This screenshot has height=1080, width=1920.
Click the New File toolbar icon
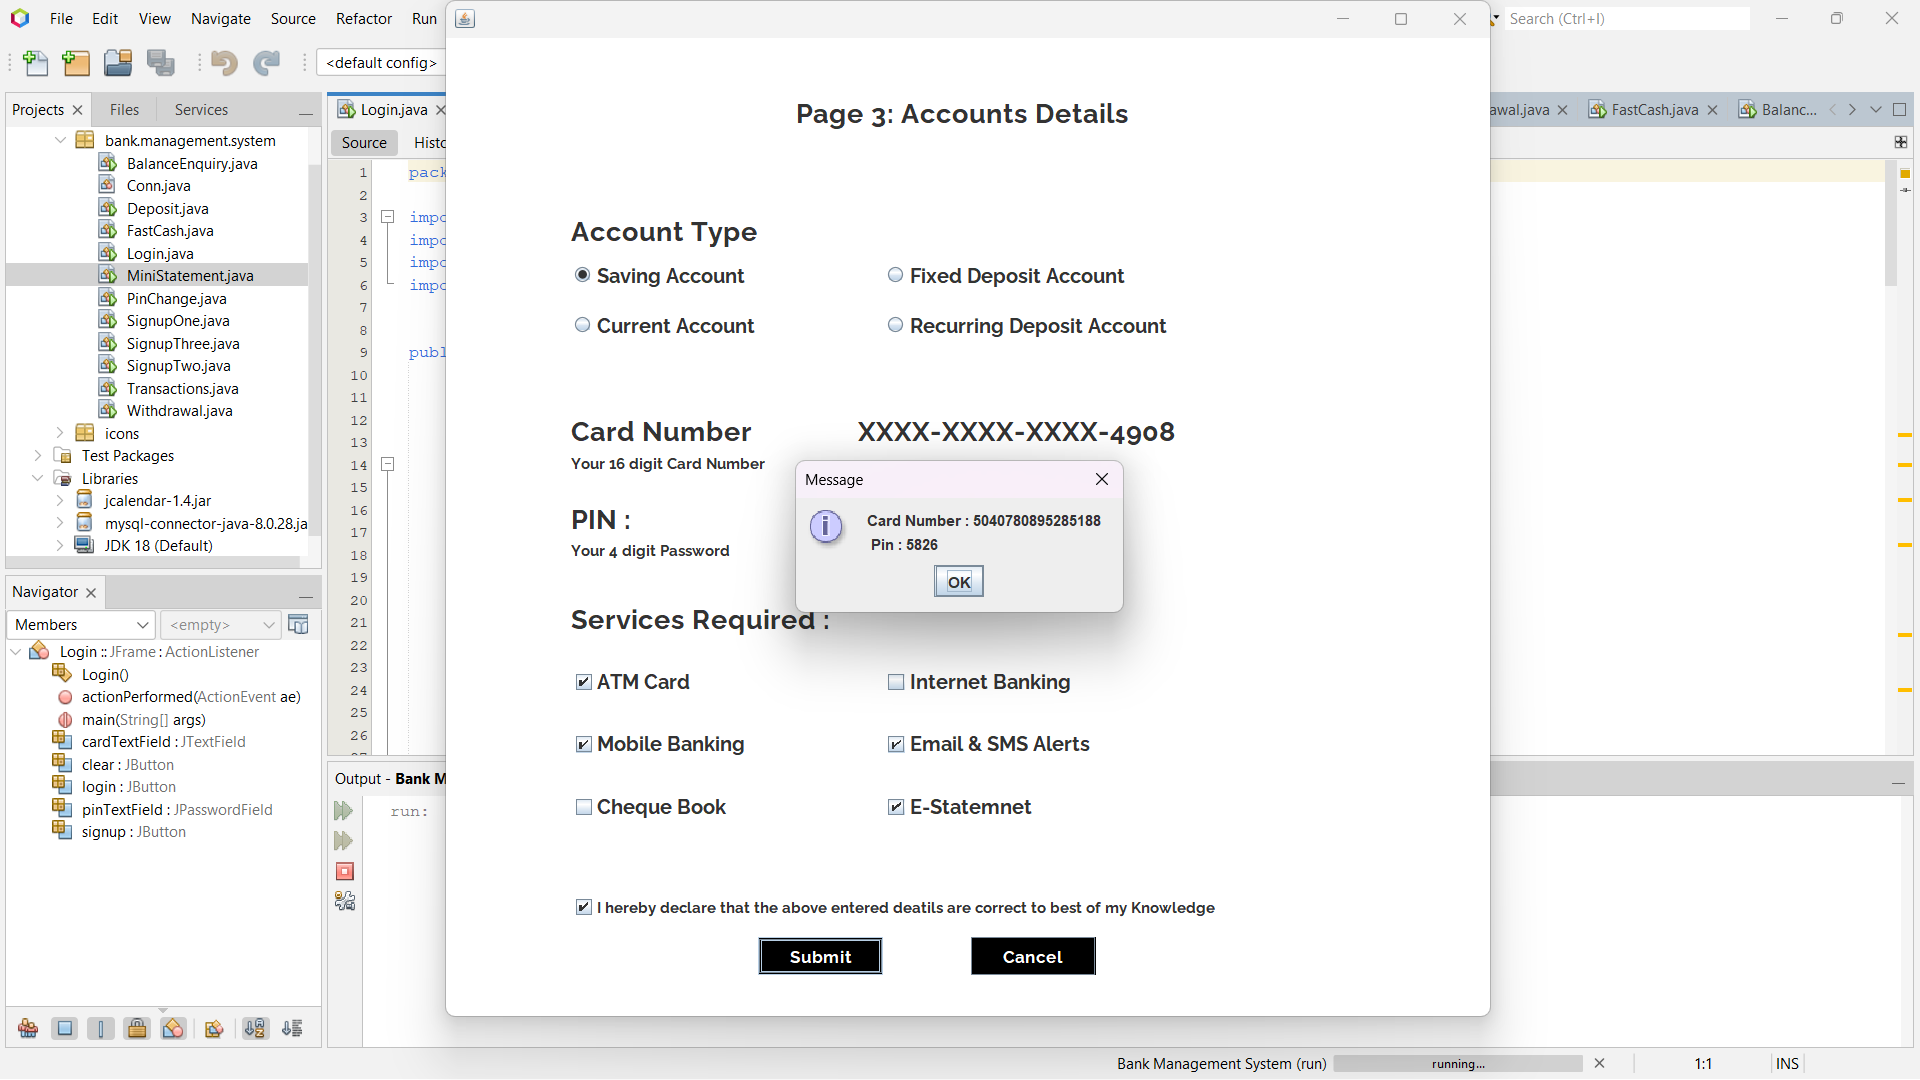click(35, 63)
